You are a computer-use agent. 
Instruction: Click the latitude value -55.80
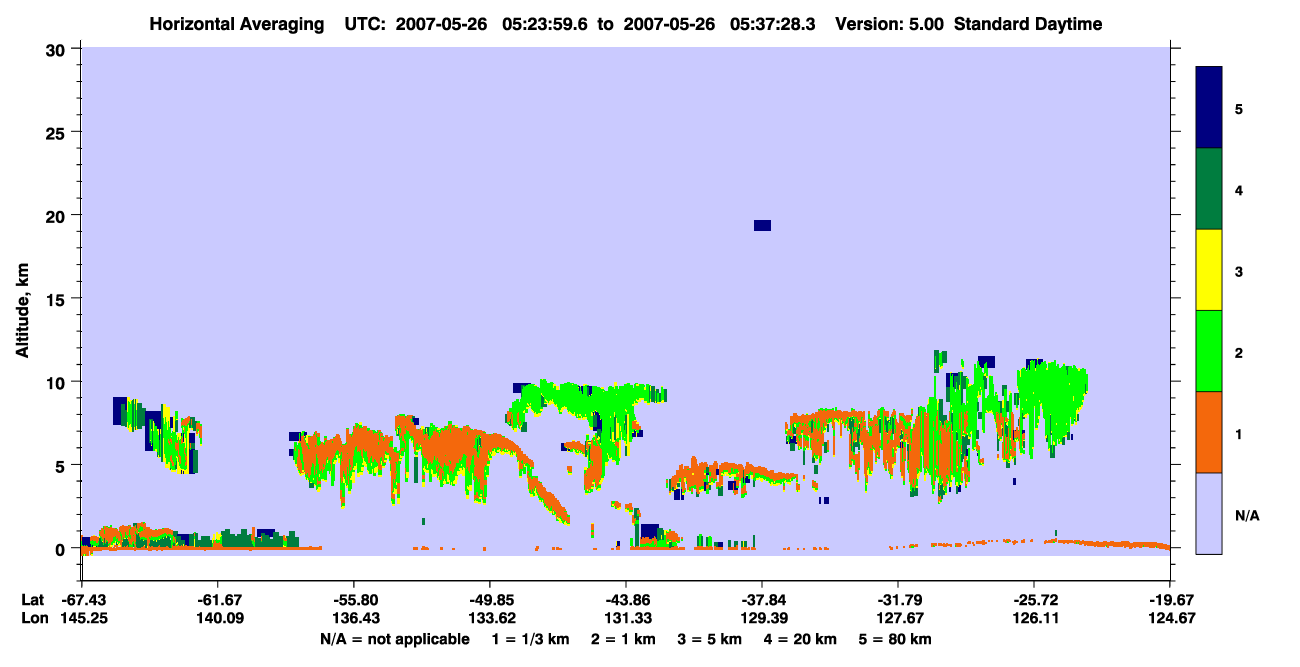point(354,600)
